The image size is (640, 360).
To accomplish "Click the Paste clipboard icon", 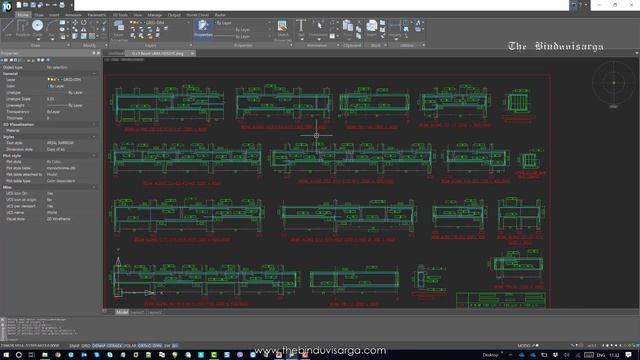I will 347,28.
